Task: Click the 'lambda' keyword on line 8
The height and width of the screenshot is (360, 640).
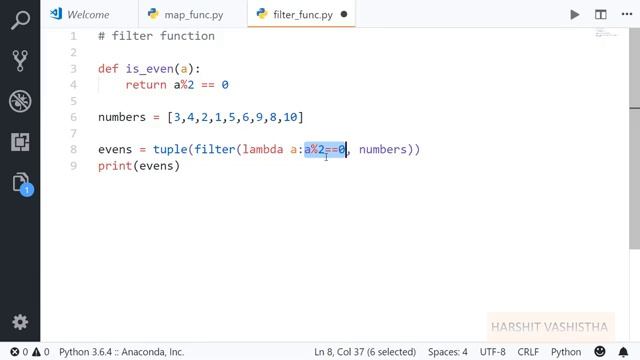Action: point(263,149)
